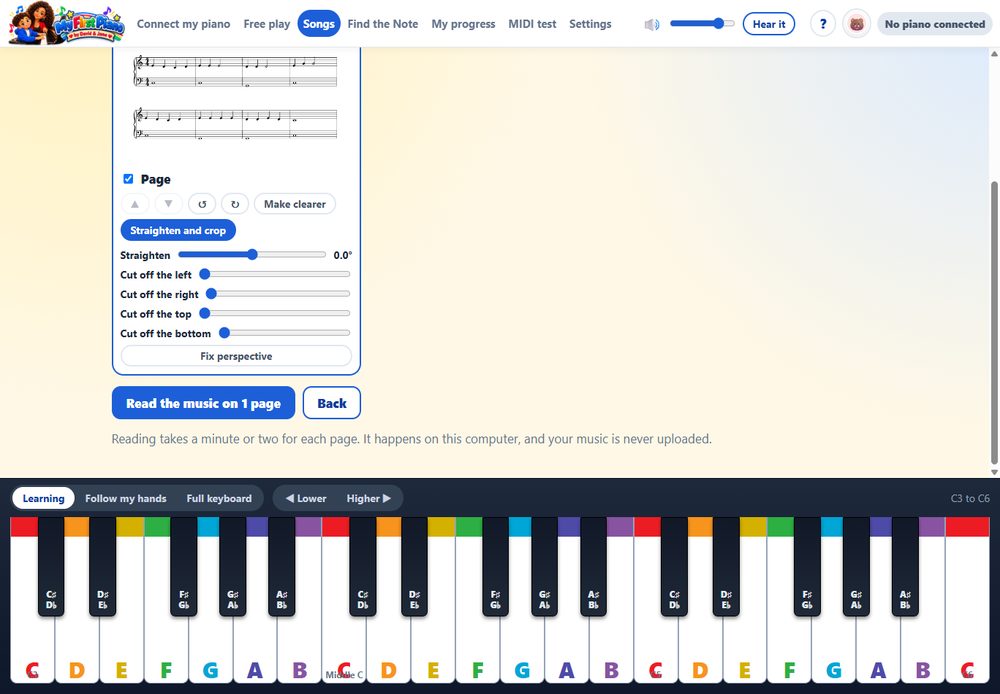Move the page down with the down arrow
Screen dimensions: 1000x694
coord(168,204)
